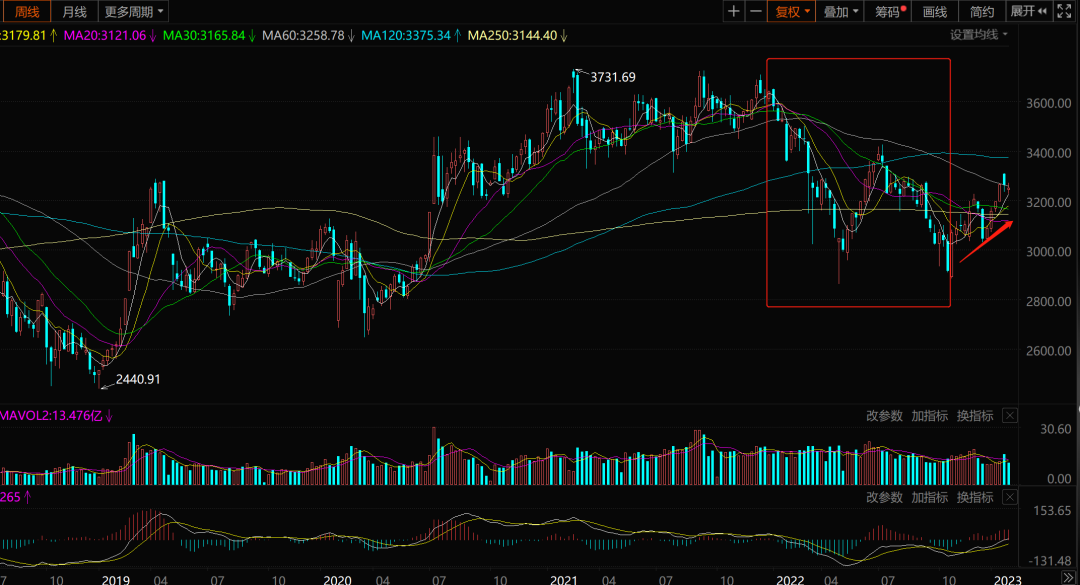Click the 2600.00 price axis label
The width and height of the screenshot is (1080, 585).
pos(1048,351)
